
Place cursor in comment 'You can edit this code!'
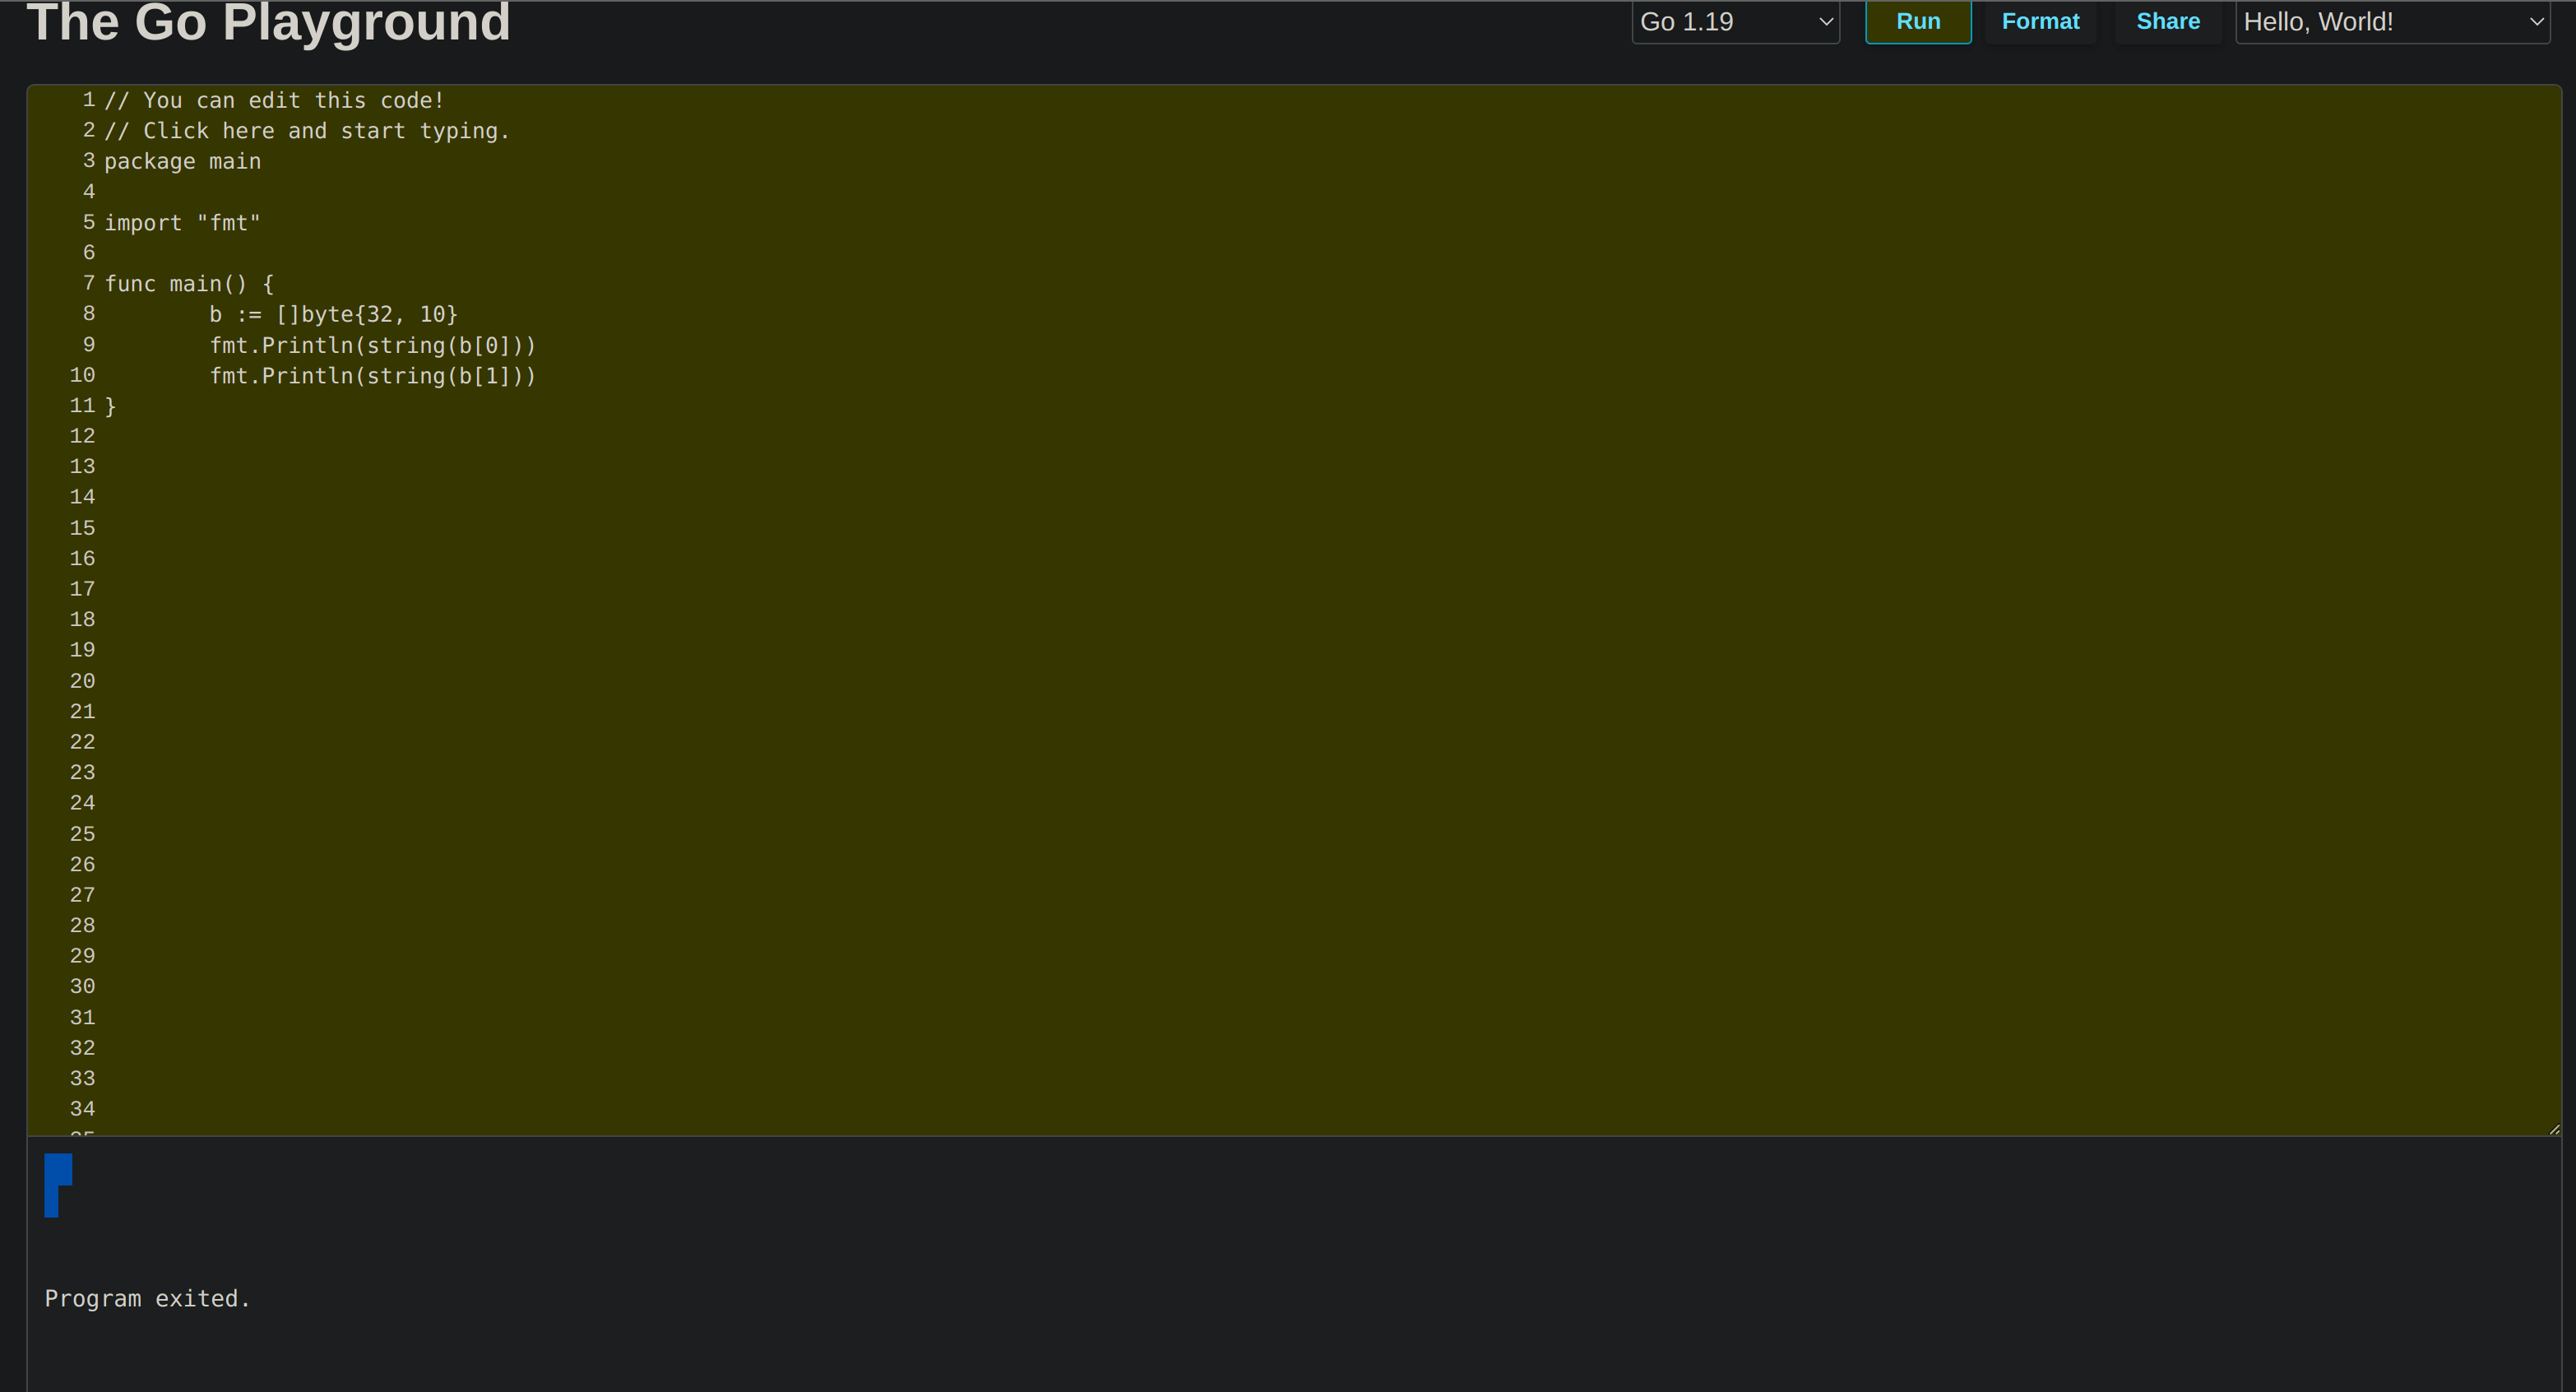[290, 100]
